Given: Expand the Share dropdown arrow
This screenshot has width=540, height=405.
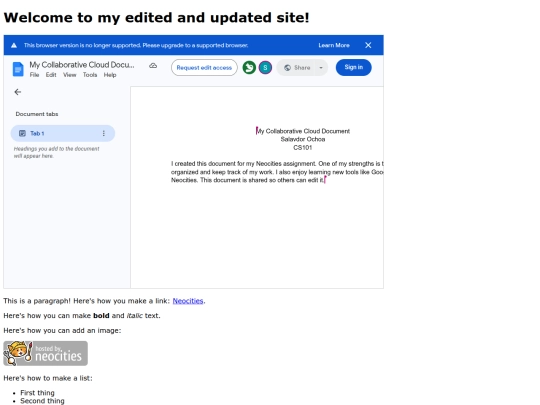Looking at the screenshot, I should click(321, 68).
